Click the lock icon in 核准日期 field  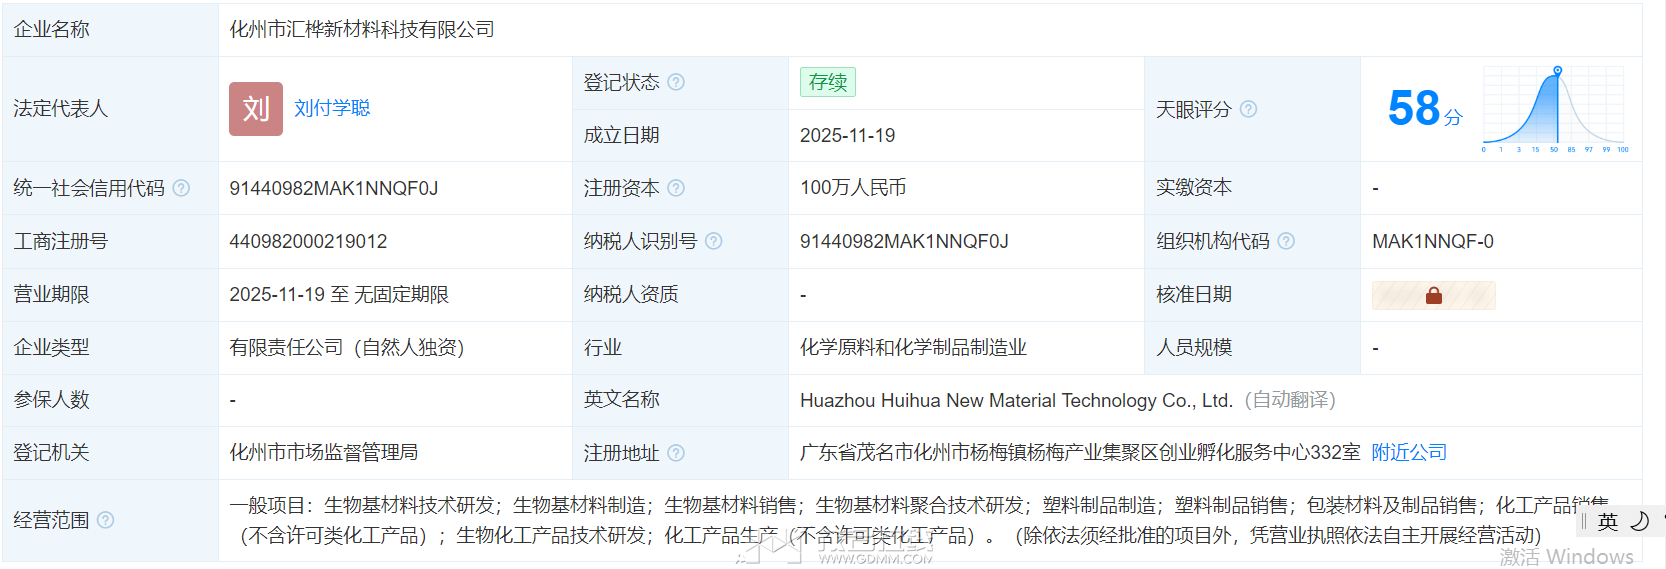[x=1433, y=295]
